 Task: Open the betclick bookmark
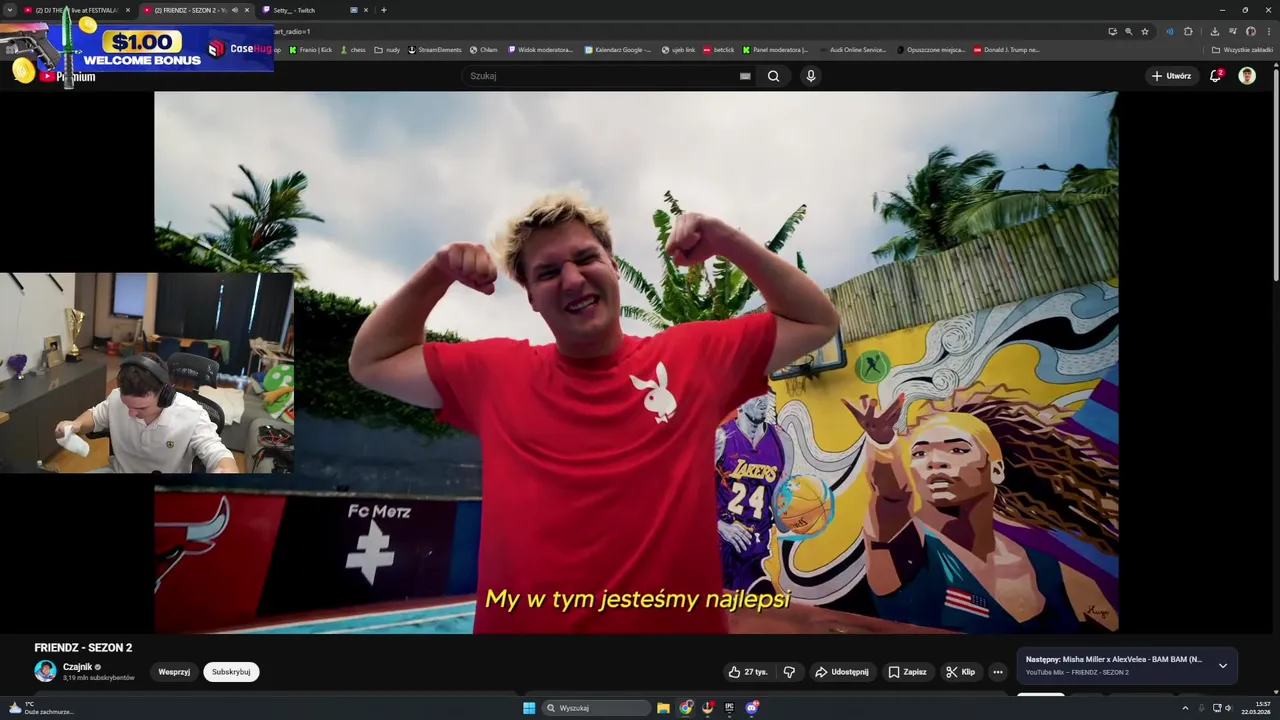click(719, 49)
